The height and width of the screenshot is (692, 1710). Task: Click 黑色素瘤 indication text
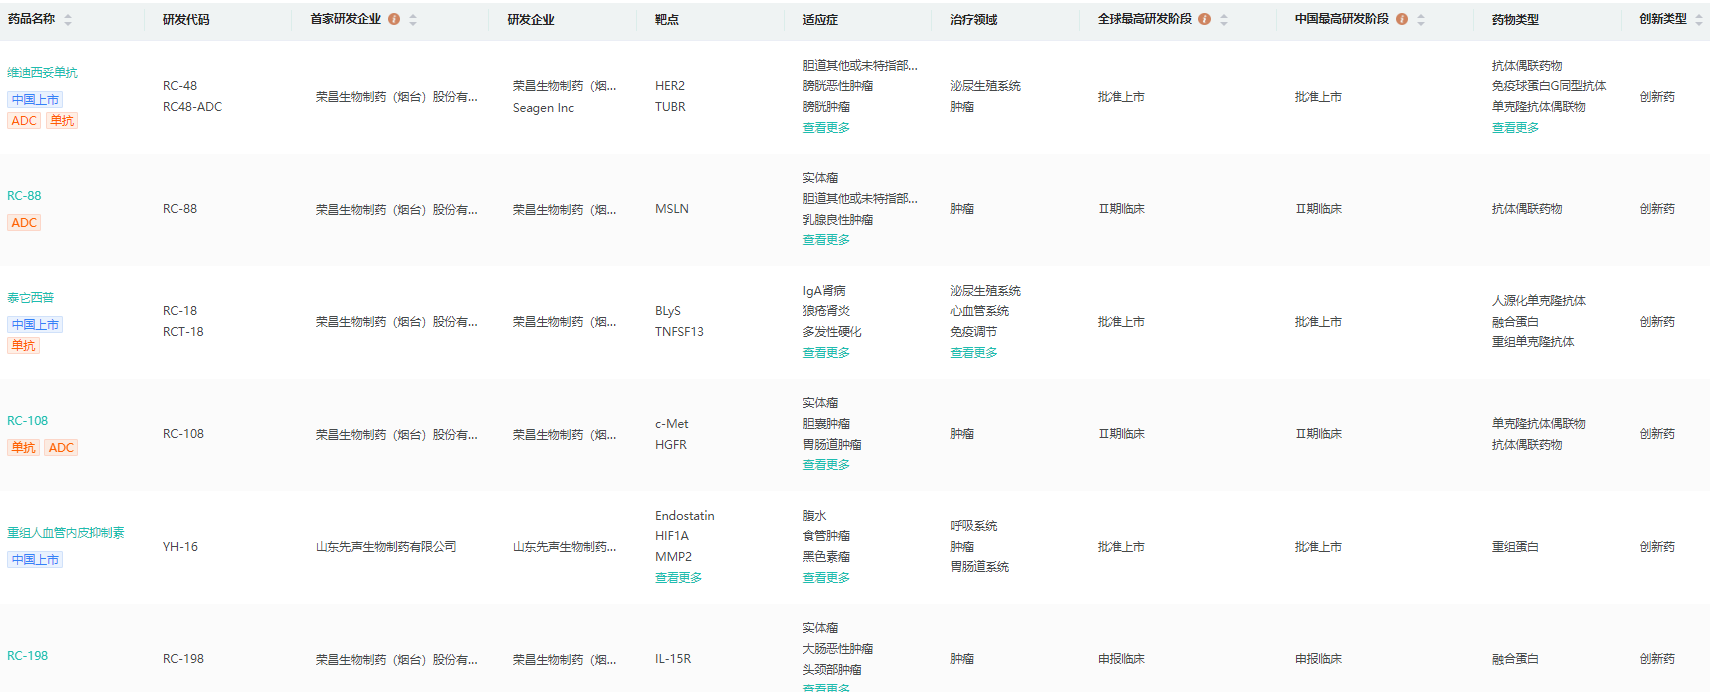tap(826, 557)
